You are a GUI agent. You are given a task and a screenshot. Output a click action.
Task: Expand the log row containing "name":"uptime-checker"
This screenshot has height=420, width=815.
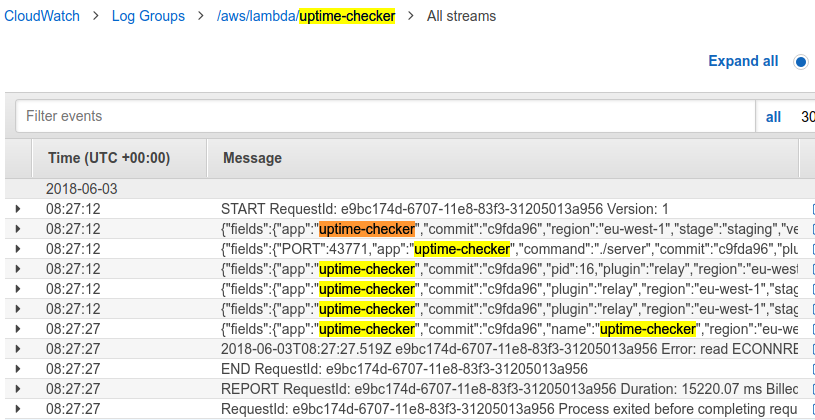pyautogui.click(x=18, y=329)
